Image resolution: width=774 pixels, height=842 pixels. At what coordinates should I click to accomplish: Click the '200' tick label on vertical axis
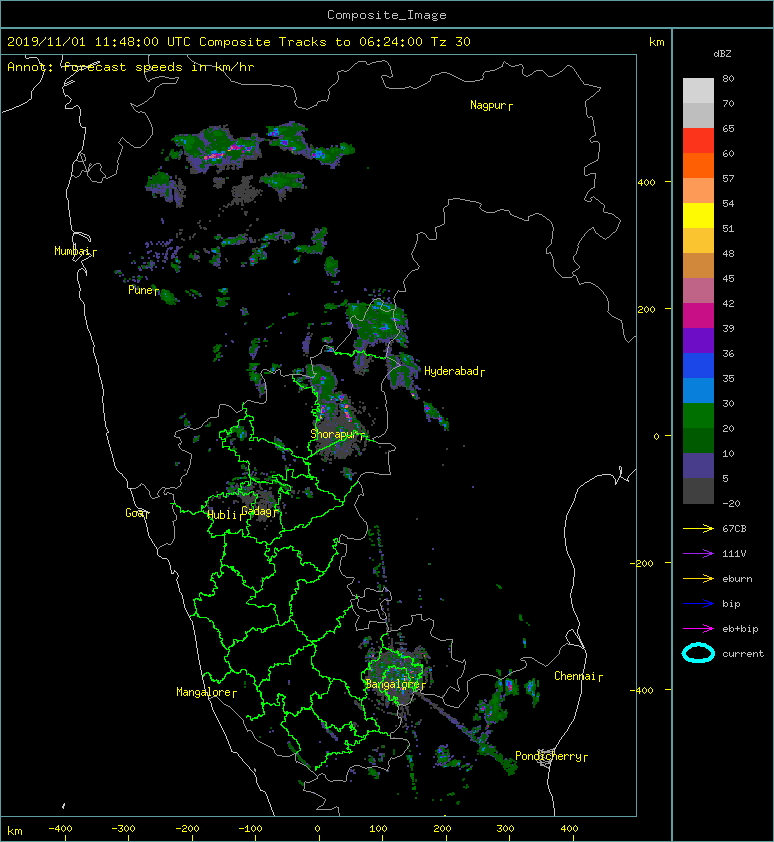pyautogui.click(x=647, y=309)
